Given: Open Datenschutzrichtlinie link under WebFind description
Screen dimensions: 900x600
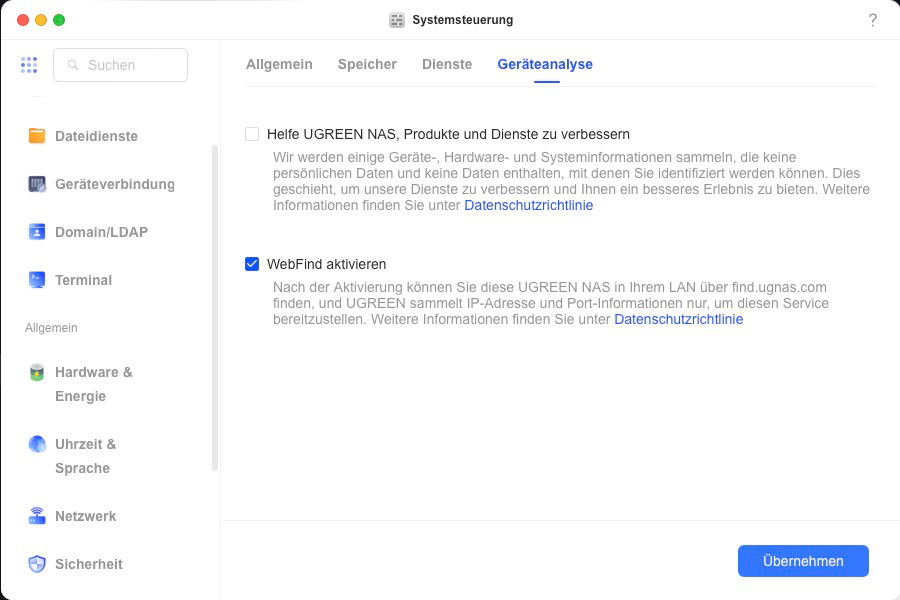Looking at the screenshot, I should (x=678, y=320).
